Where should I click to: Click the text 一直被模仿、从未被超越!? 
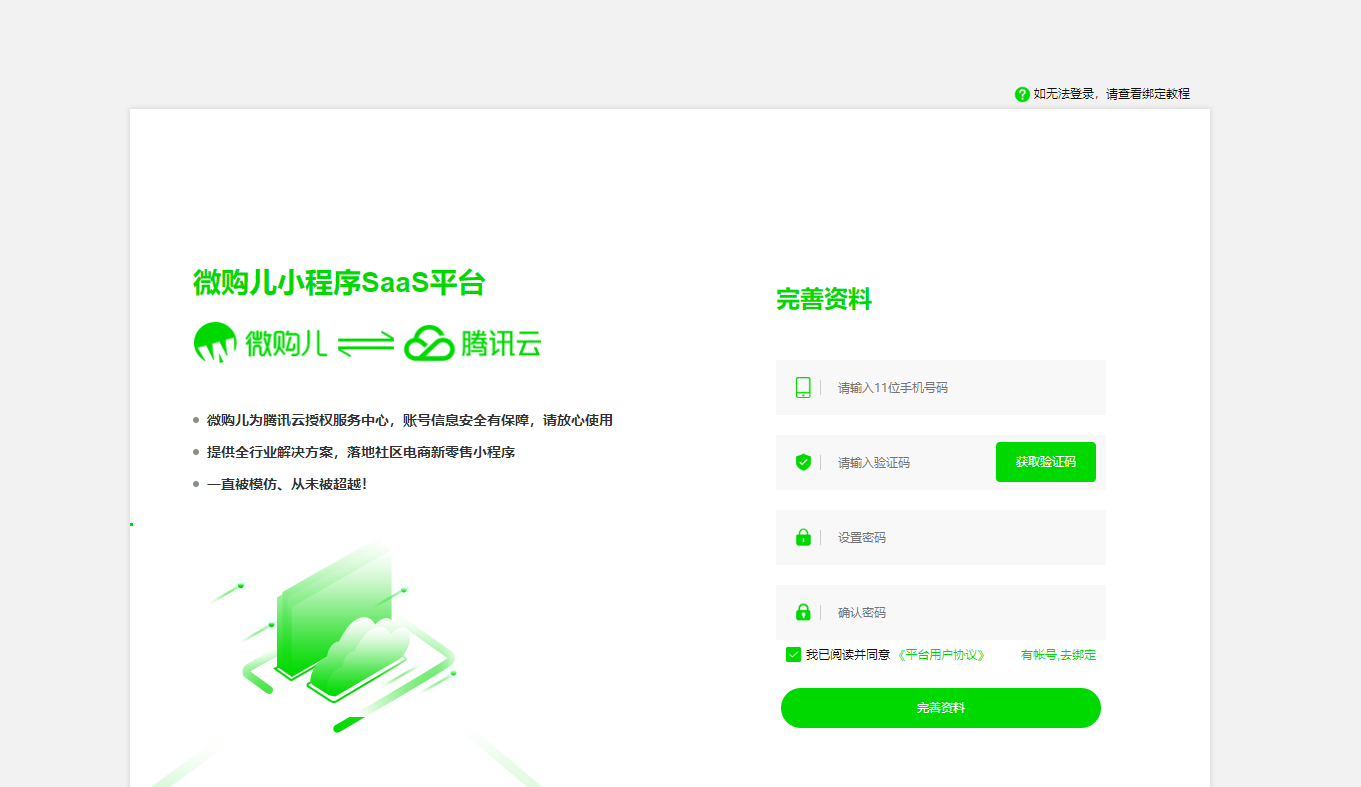point(287,484)
